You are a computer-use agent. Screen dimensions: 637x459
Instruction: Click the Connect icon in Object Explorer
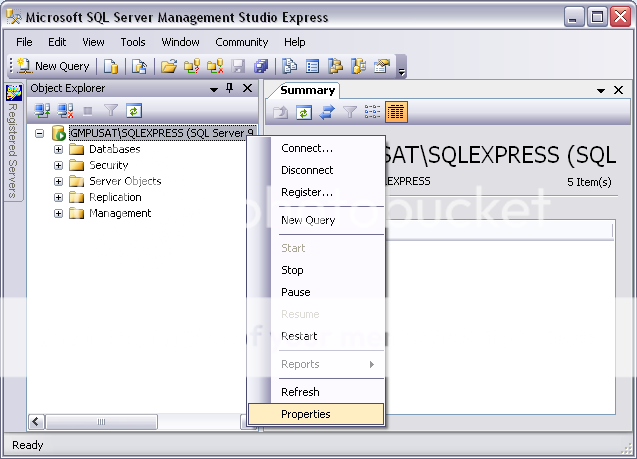point(42,110)
